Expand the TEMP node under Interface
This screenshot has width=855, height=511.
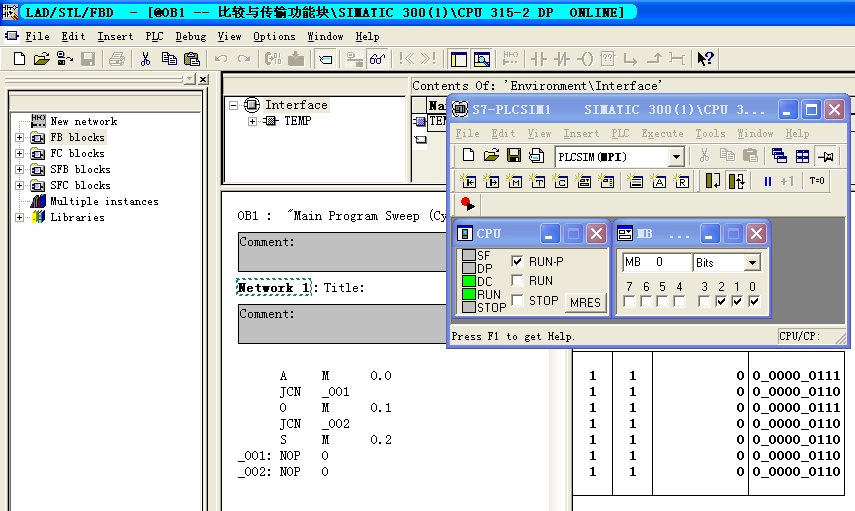coord(252,121)
